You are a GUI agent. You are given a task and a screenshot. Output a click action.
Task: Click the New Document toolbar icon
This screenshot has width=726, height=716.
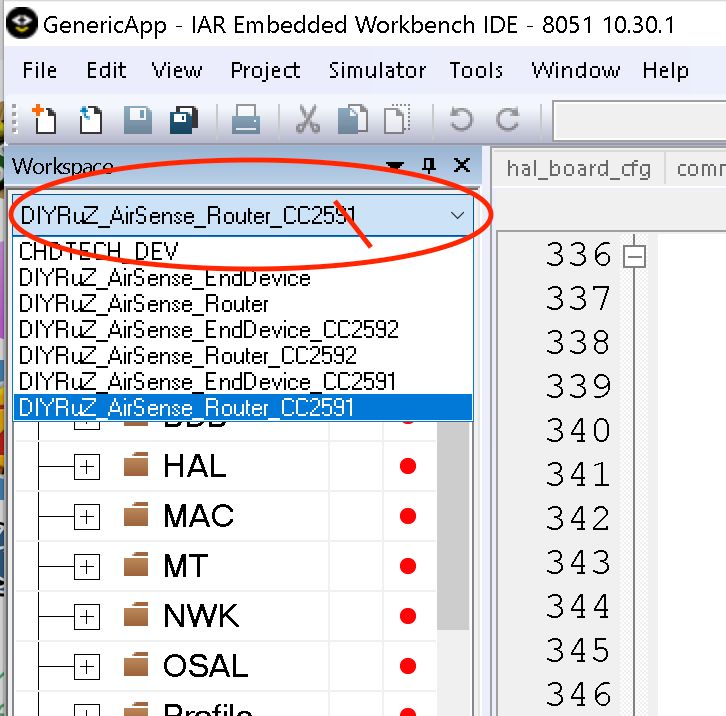tap(44, 119)
